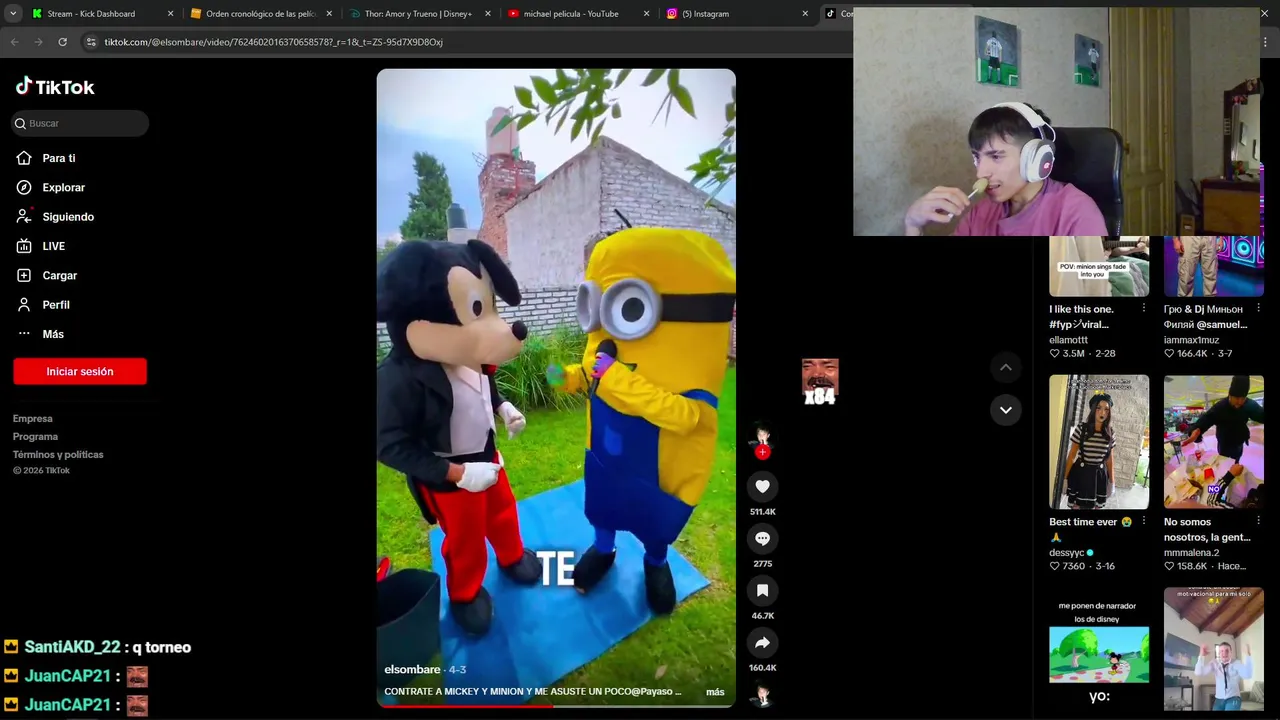Click the sound disc avatar icon
1280x720 pixels.
[x=762, y=694]
